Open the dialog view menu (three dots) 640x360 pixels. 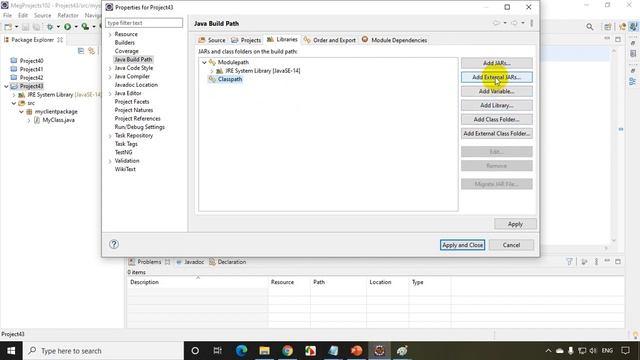coord(531,23)
